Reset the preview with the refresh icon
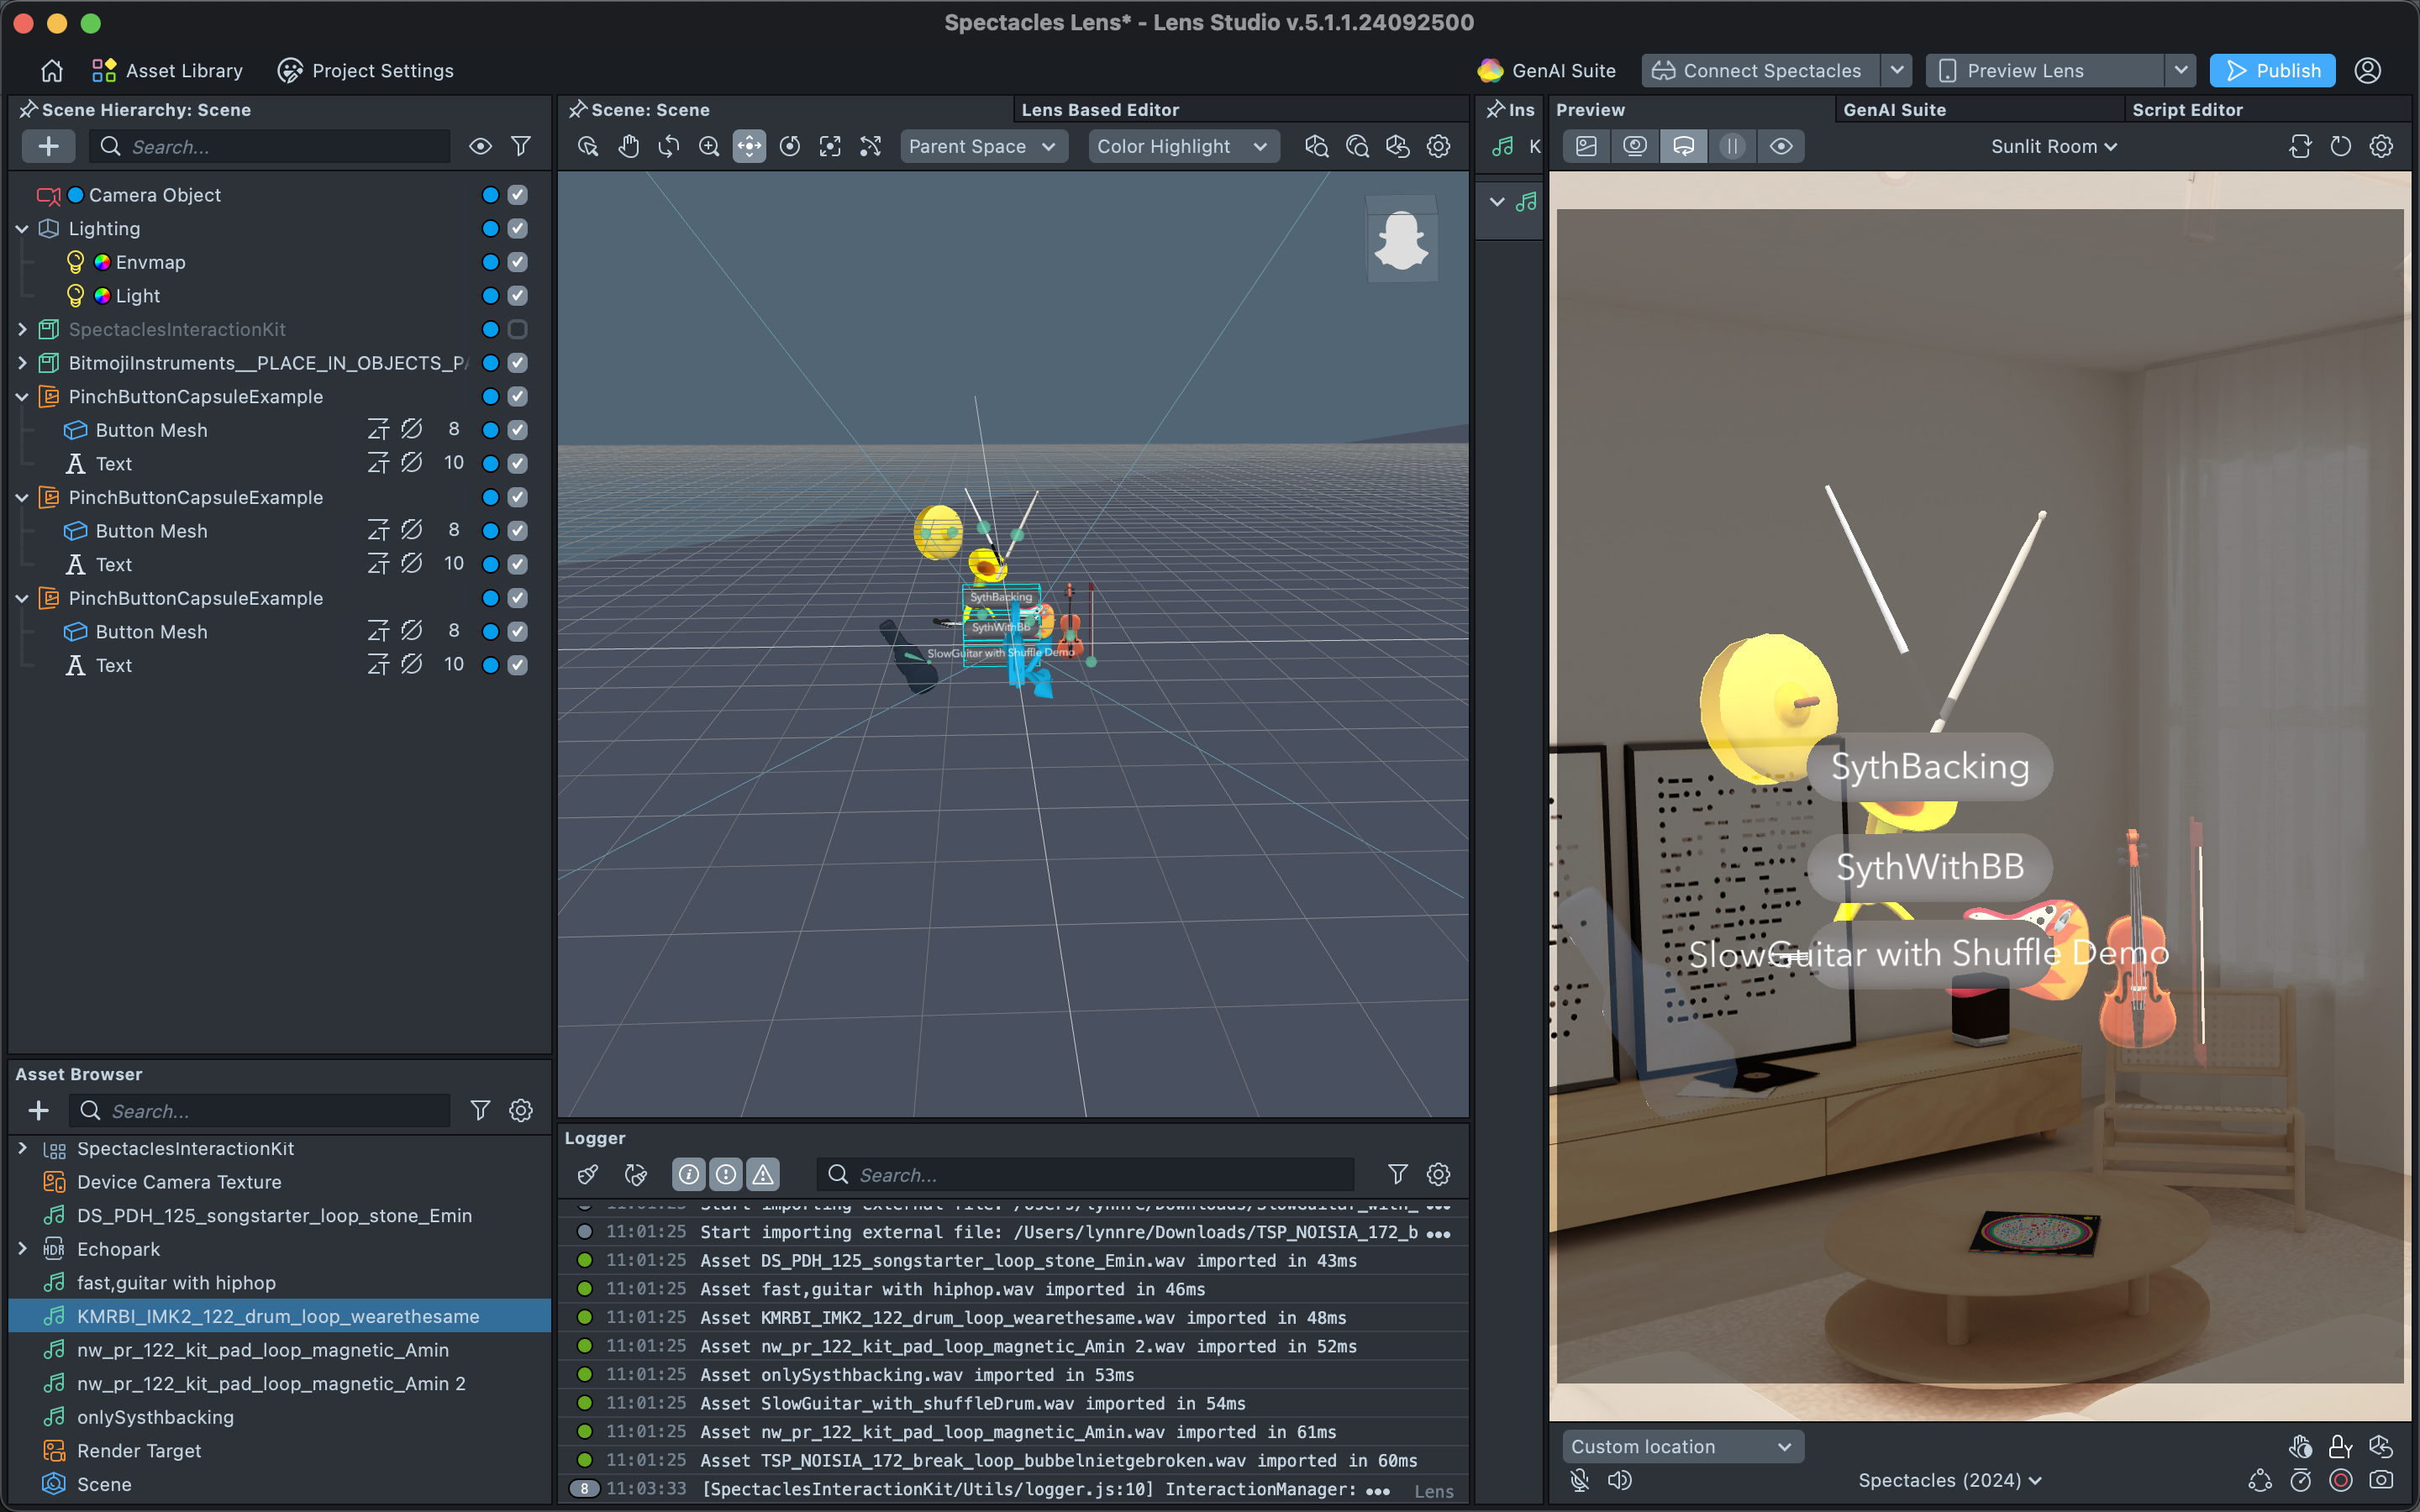 [2340, 147]
